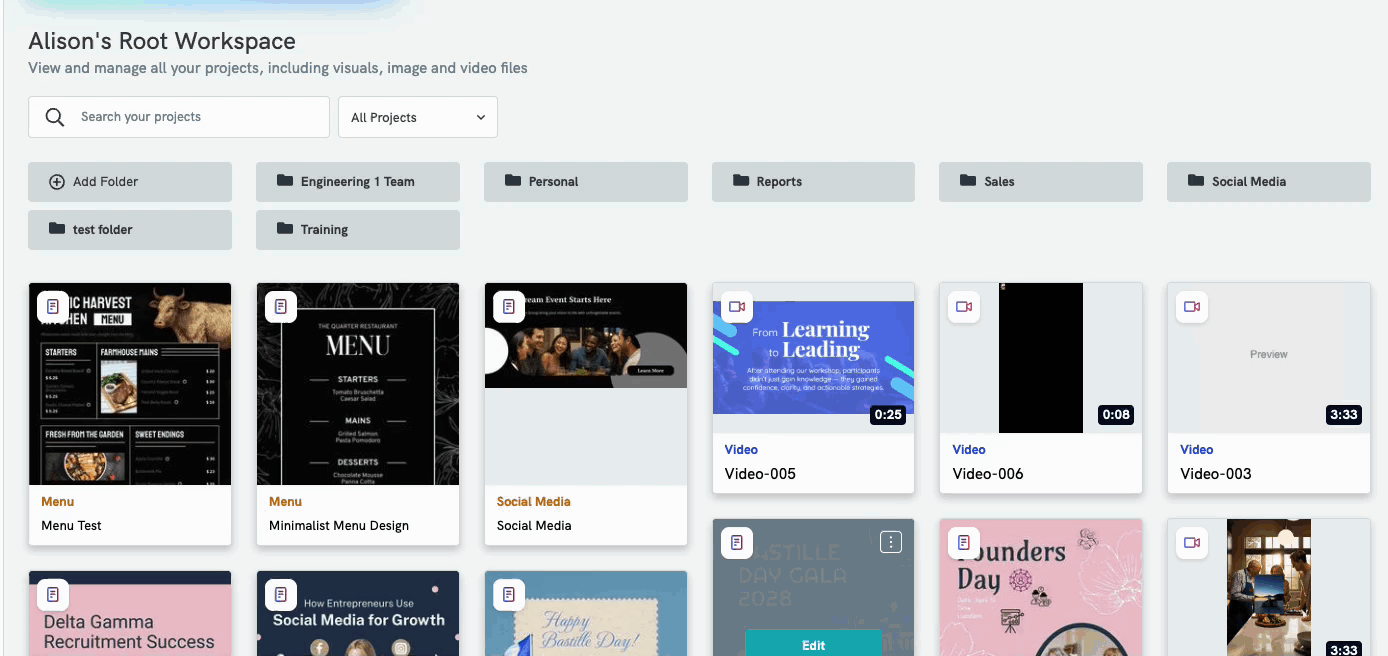Click document icon on Happy Bastille Day card

point(509,594)
